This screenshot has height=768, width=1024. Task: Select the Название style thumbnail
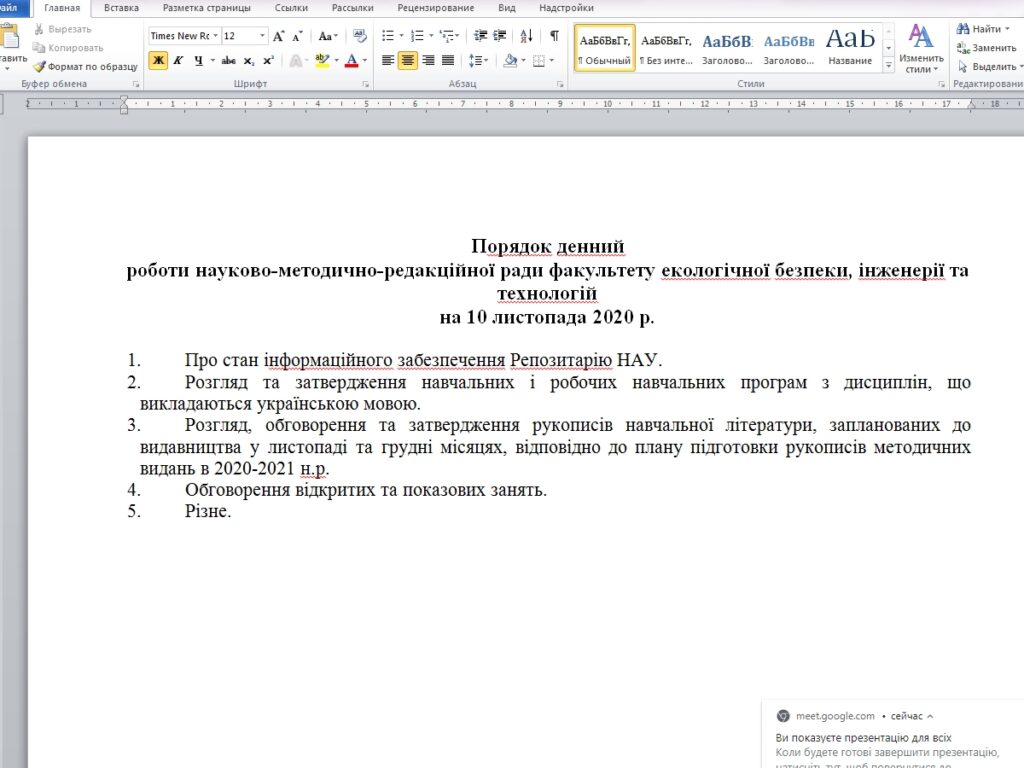pos(850,47)
